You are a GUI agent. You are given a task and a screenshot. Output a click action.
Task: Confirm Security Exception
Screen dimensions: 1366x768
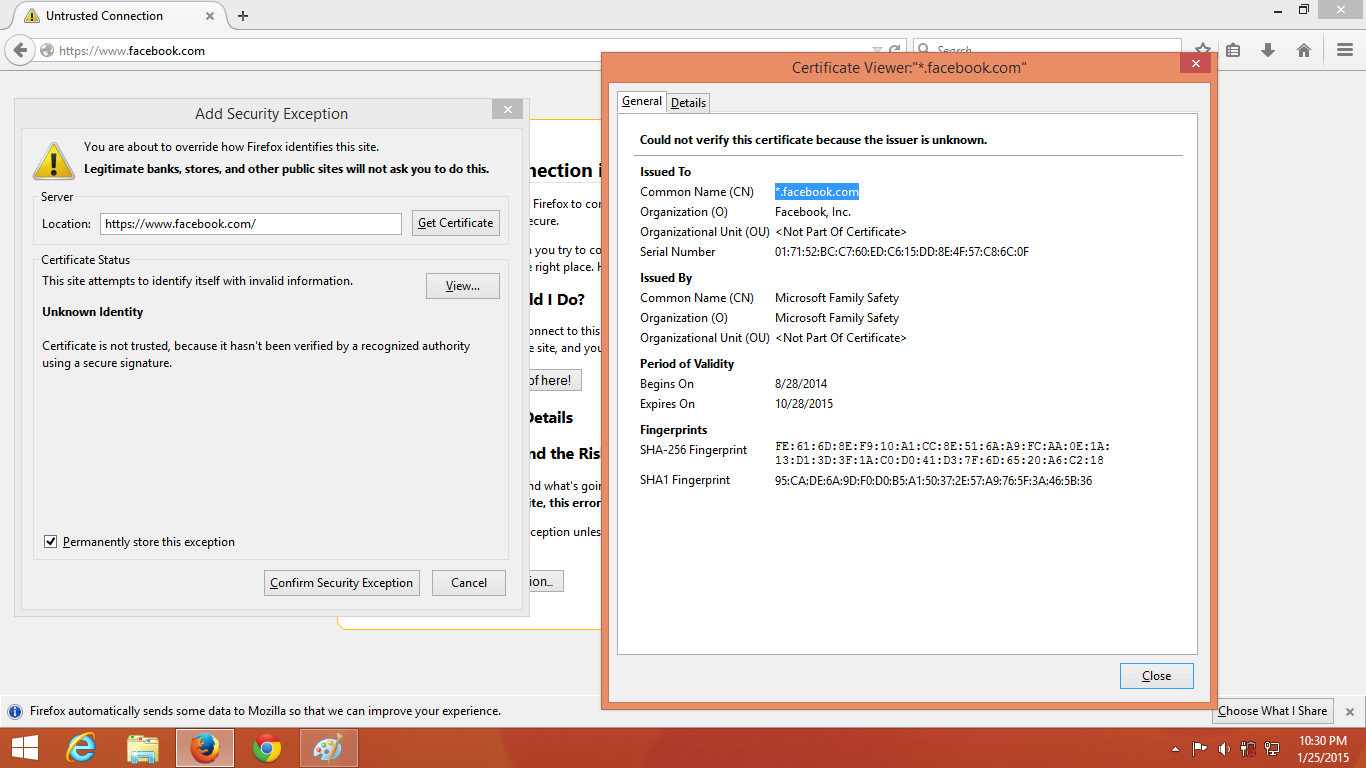tap(341, 583)
